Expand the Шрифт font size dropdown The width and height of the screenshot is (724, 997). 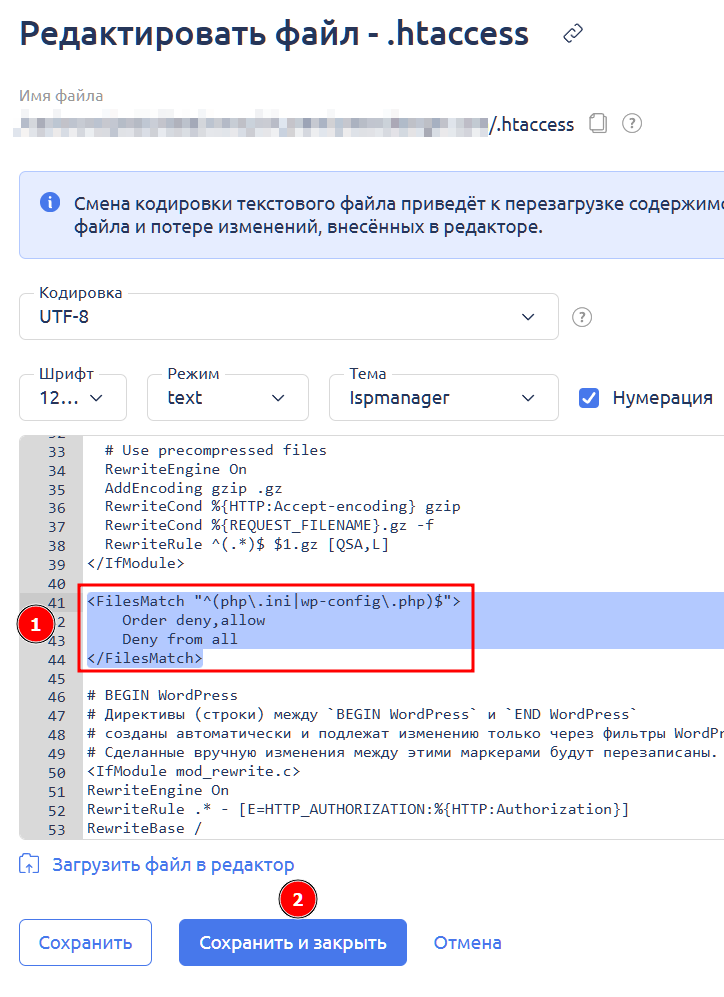click(73, 398)
